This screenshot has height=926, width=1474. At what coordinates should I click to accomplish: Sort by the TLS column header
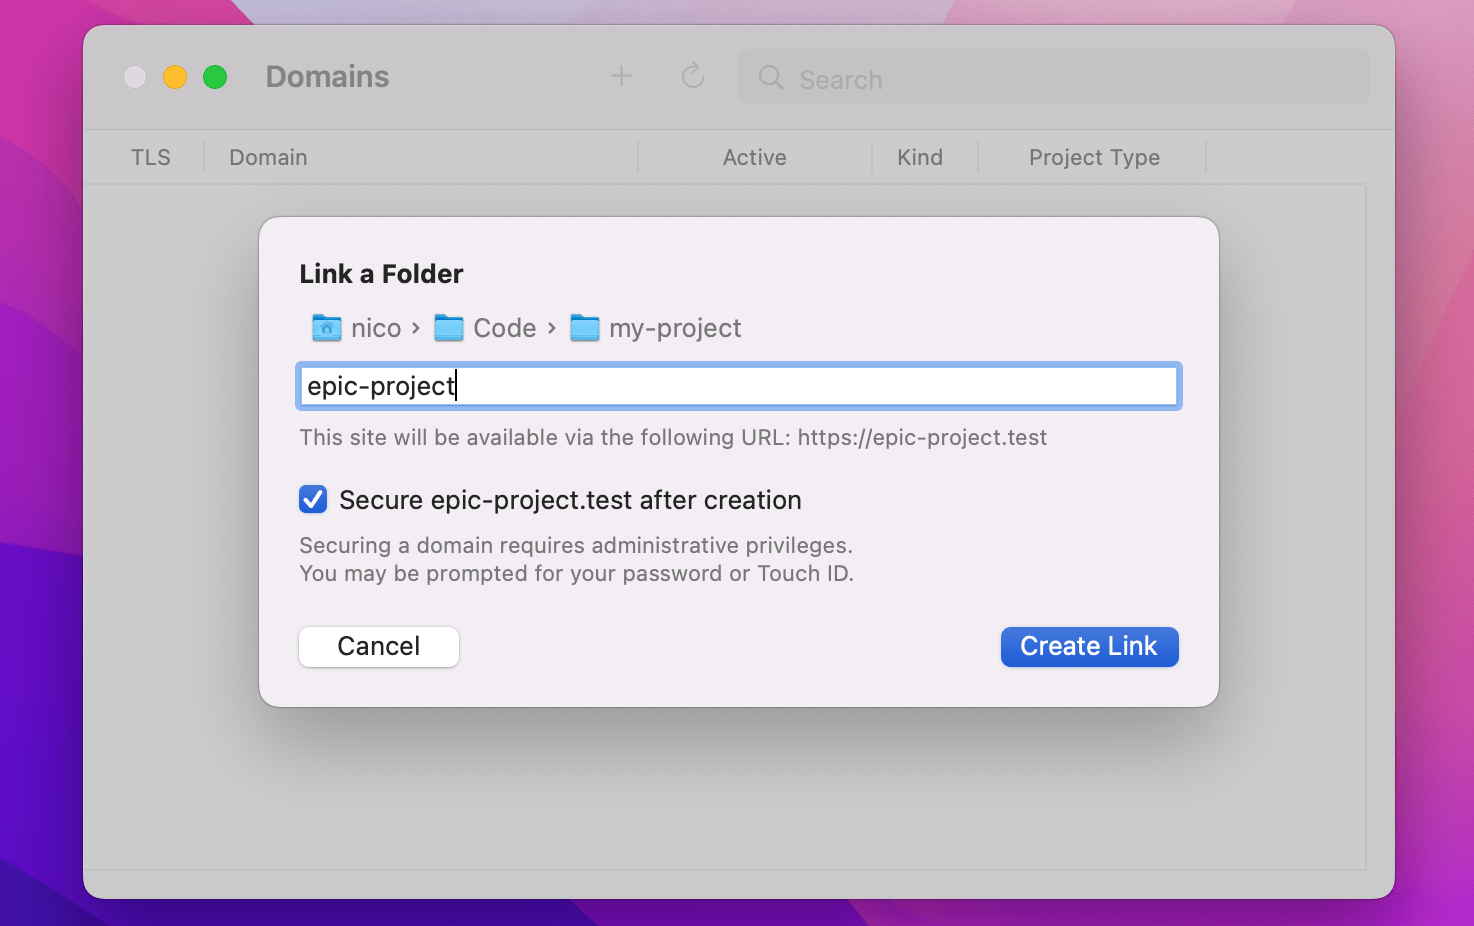(x=151, y=158)
